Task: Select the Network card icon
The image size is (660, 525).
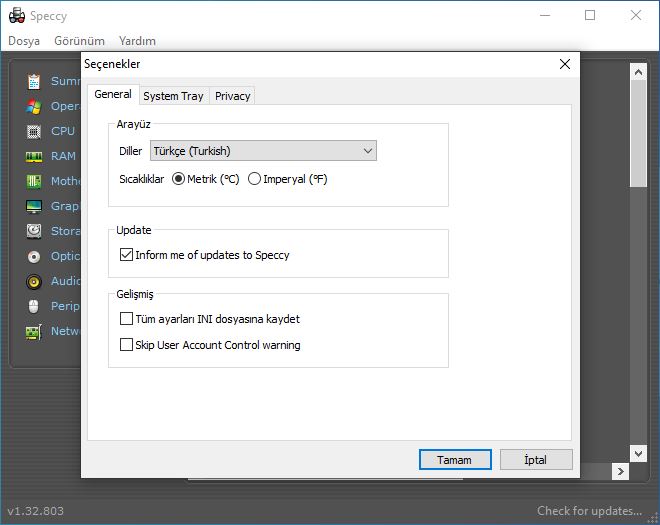Action: click(x=34, y=332)
